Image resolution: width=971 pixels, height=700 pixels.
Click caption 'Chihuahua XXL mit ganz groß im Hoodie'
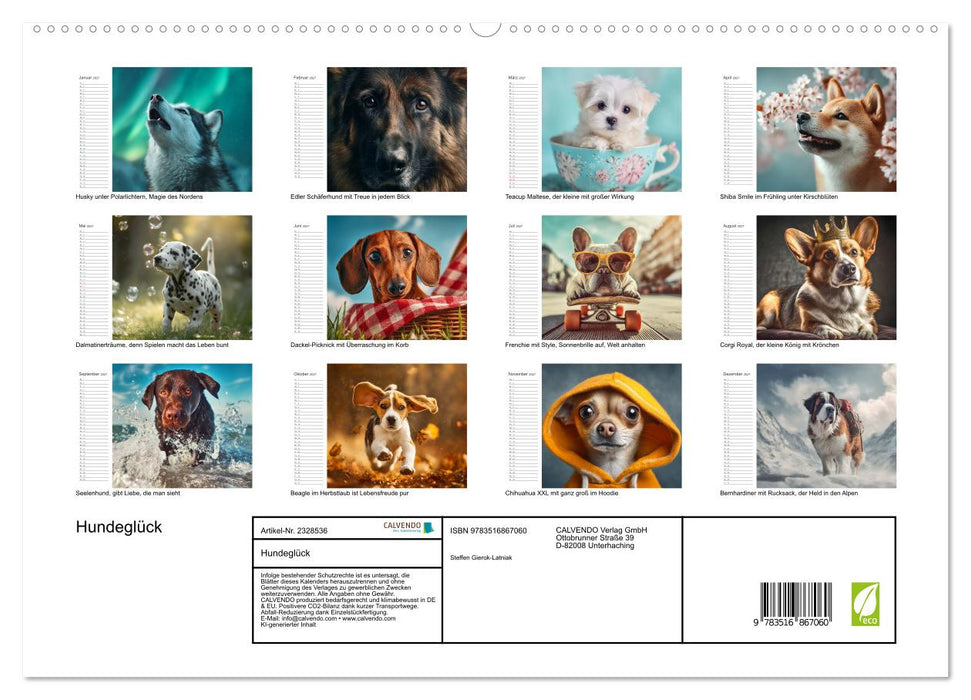pos(562,493)
